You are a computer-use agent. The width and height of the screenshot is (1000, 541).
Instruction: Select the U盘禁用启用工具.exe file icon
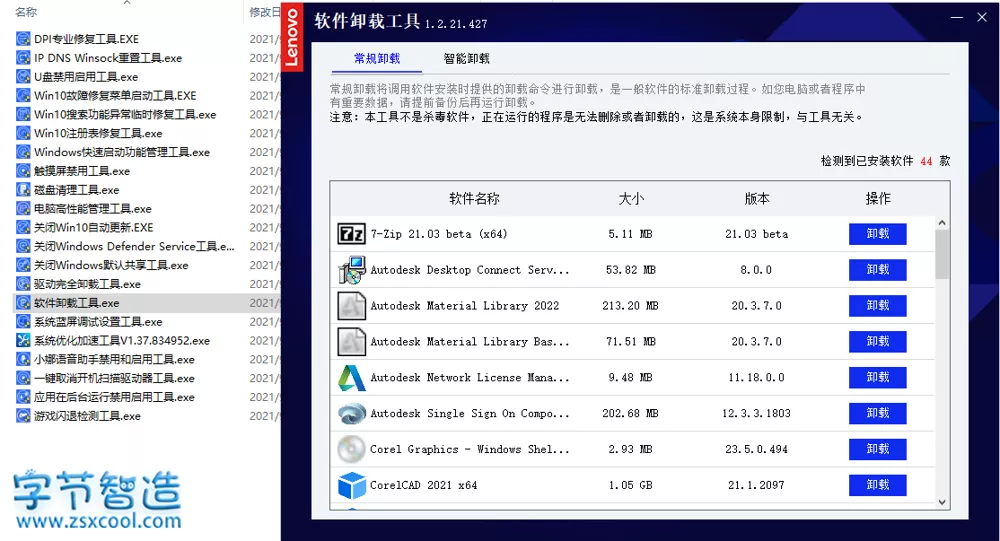[23, 77]
